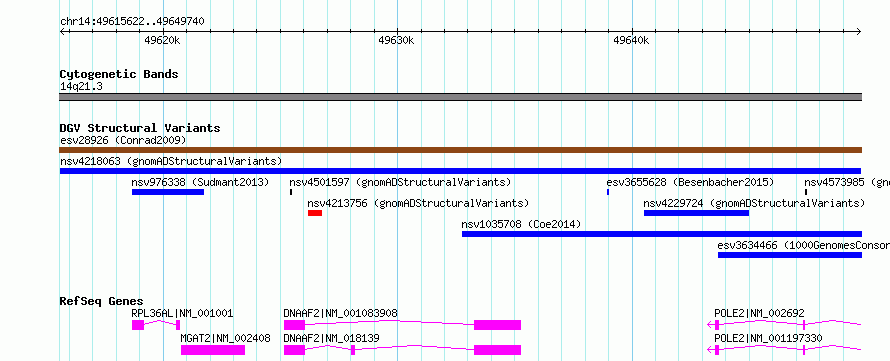Open nsv976338 (Sudmant2013) variant label
Screen dimensions: 890x361
(200, 182)
